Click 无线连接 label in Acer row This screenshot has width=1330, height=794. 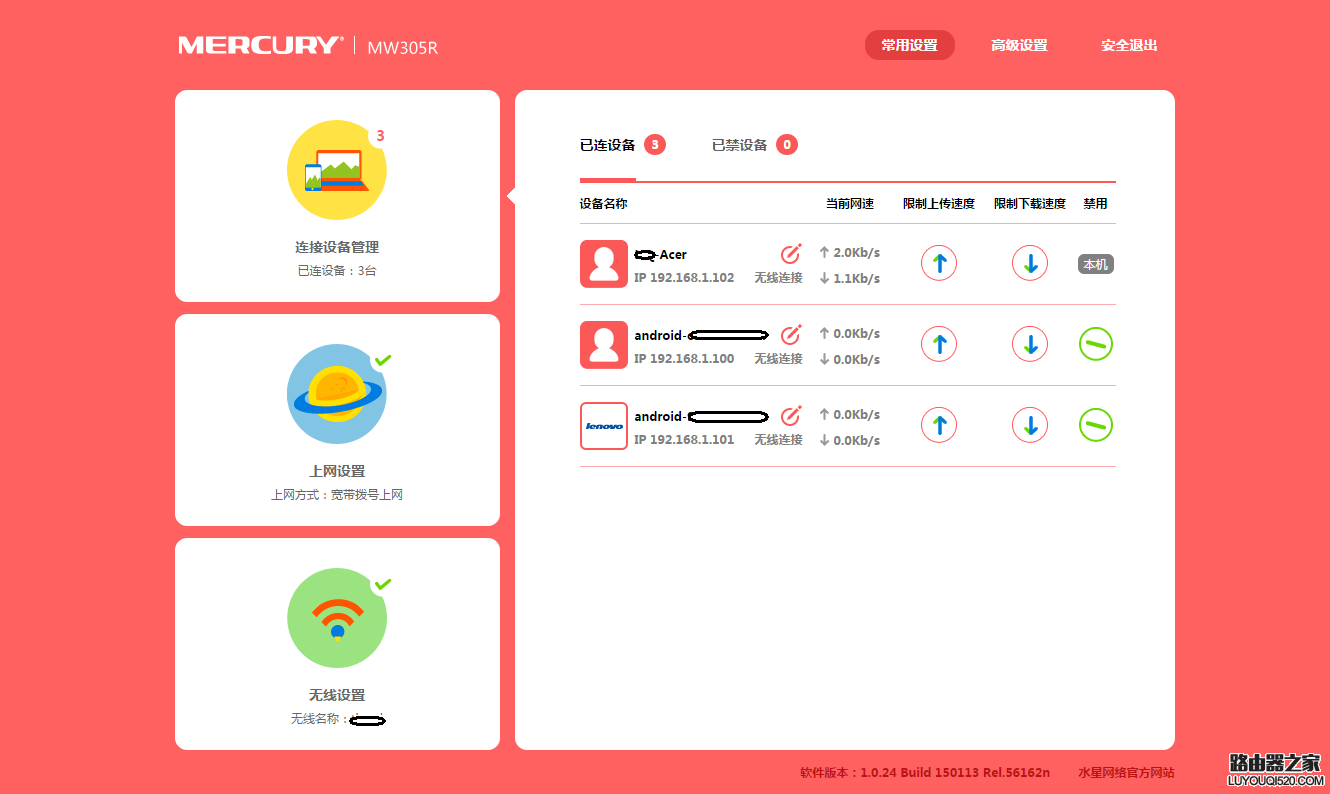coord(778,277)
